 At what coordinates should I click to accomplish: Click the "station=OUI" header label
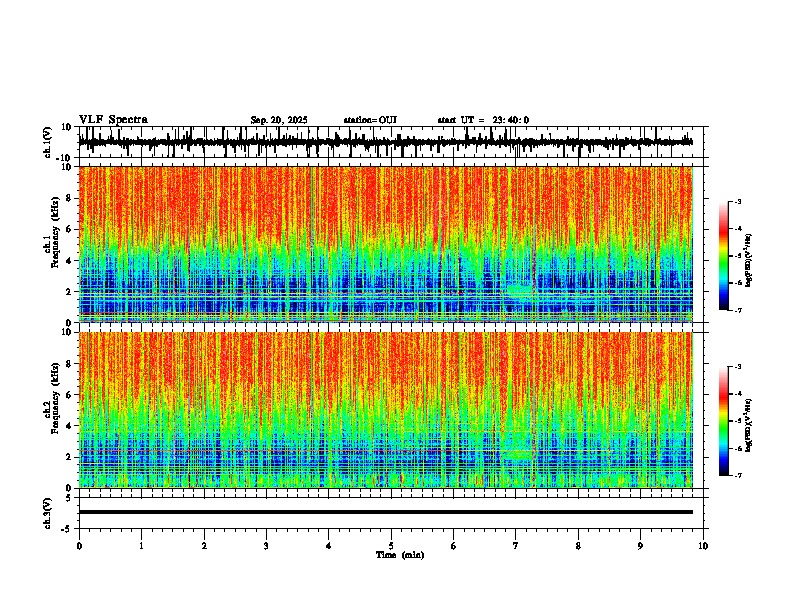click(370, 120)
